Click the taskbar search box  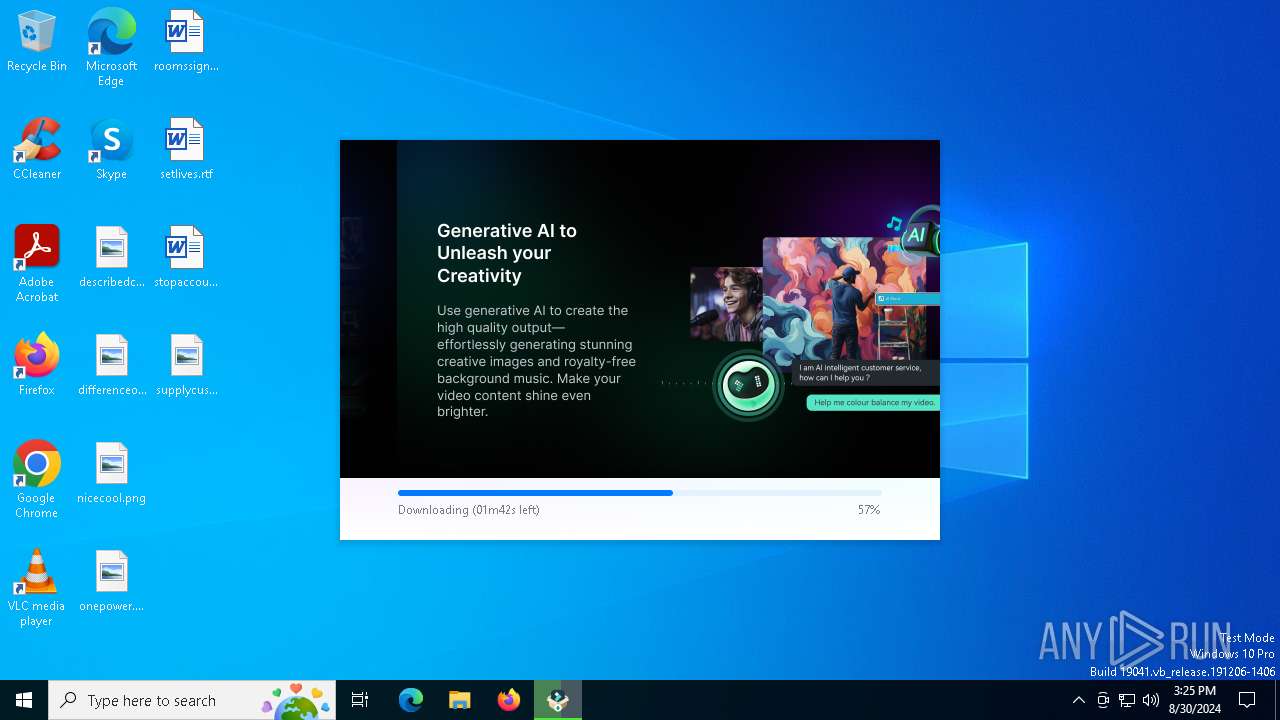pos(192,700)
